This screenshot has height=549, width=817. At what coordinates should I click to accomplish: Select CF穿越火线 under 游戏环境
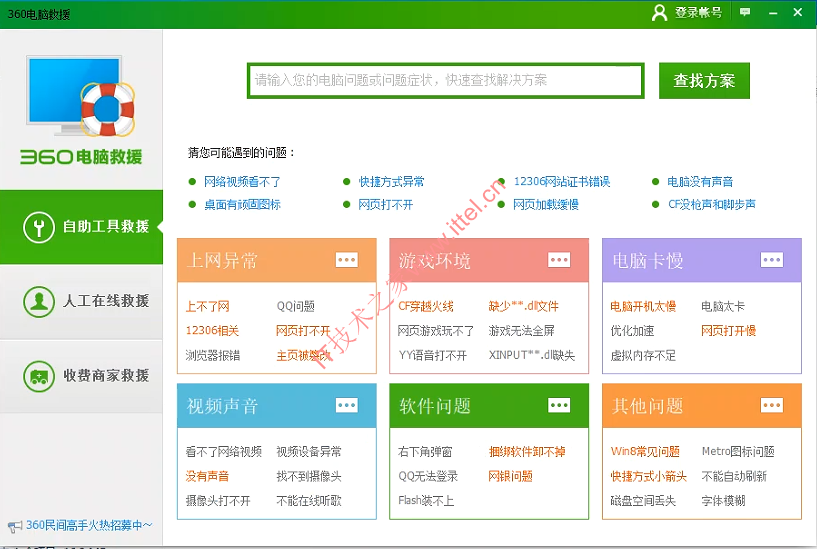tap(426, 306)
